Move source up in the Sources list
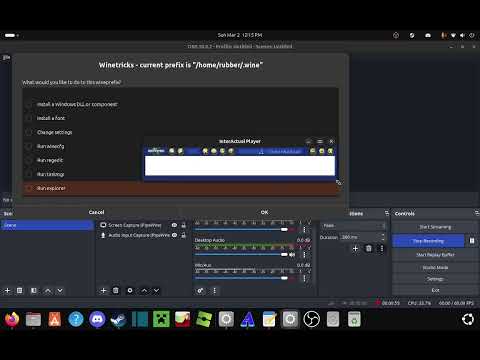Image resolution: width=480 pixels, height=360 pixels. (x=144, y=291)
